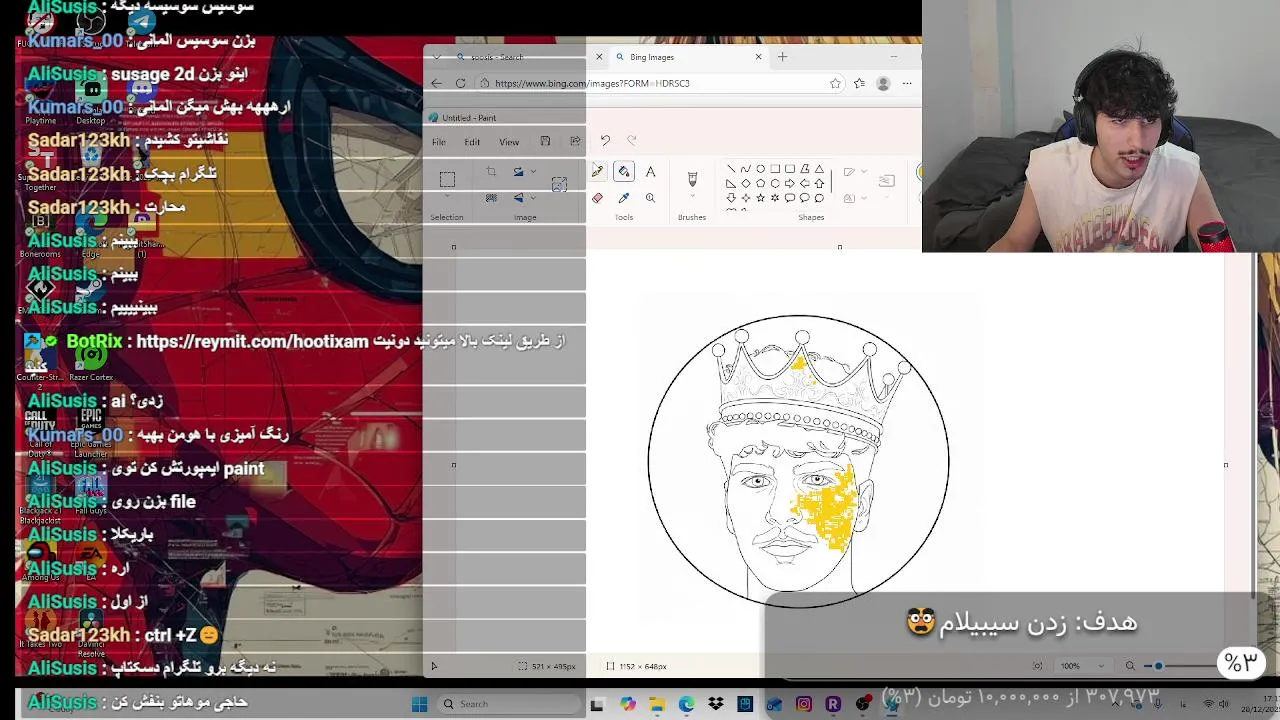Add page to favorites with star

(x=835, y=83)
